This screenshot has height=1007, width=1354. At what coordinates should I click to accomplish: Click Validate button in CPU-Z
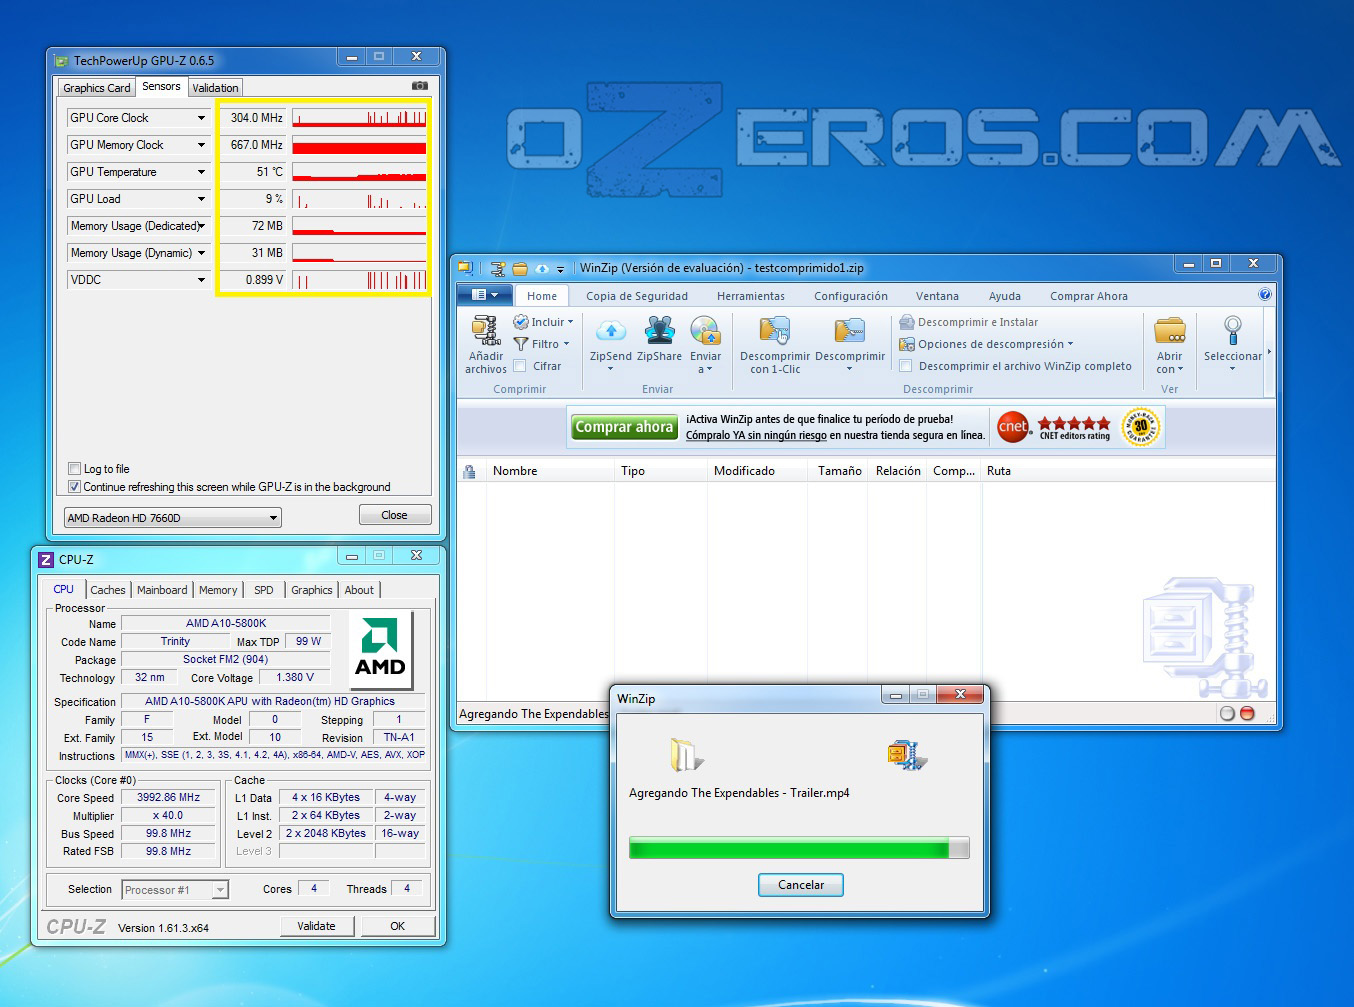316,926
